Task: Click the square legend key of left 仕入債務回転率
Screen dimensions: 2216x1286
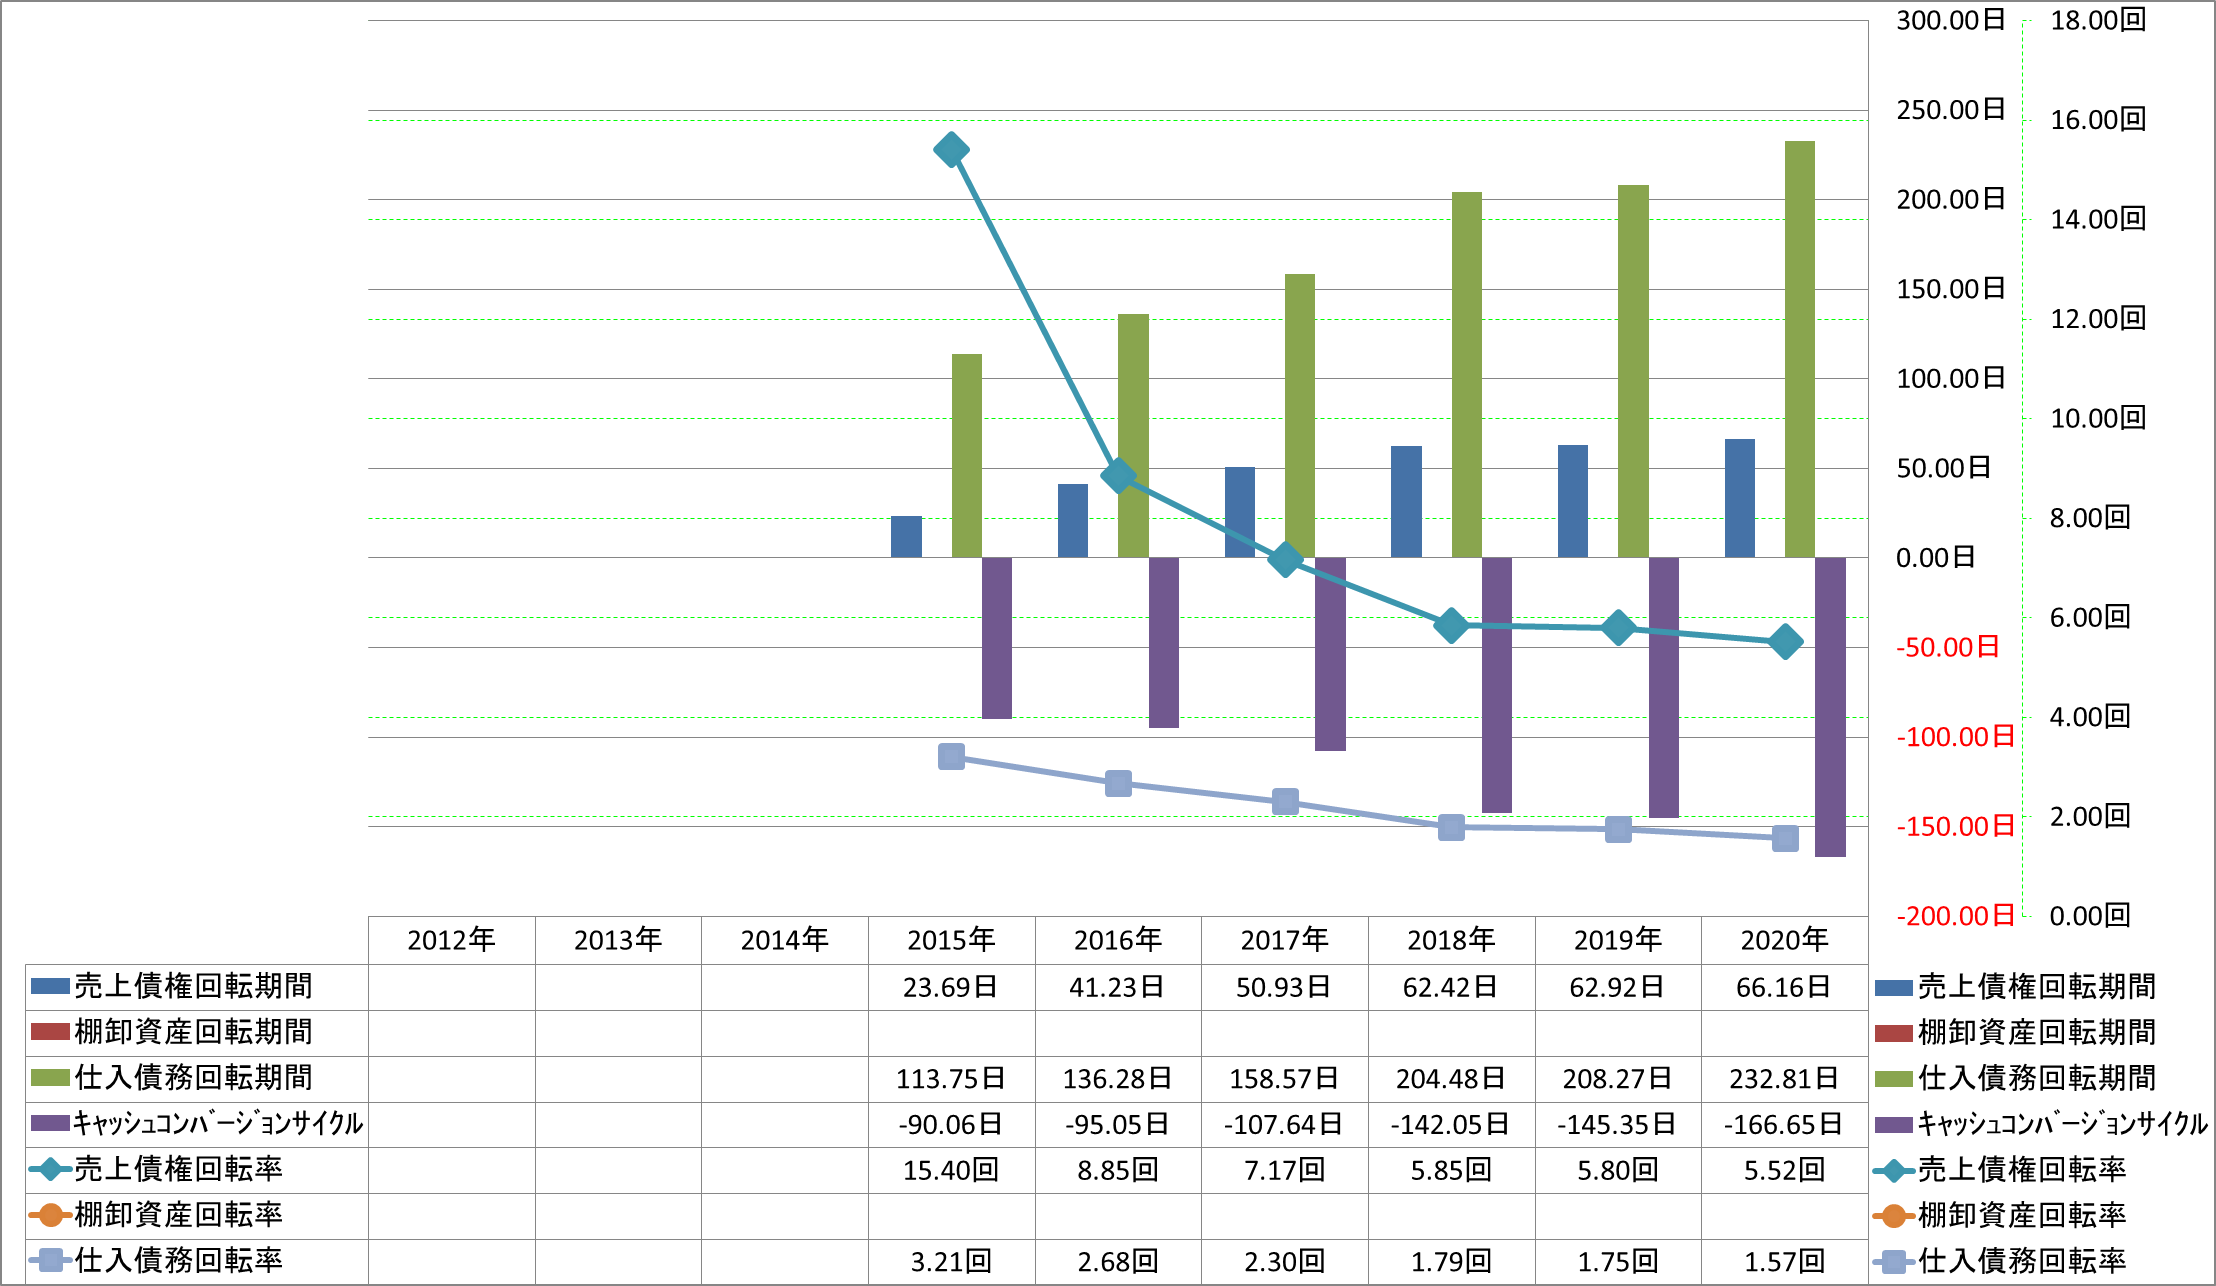Action: [x=49, y=1260]
